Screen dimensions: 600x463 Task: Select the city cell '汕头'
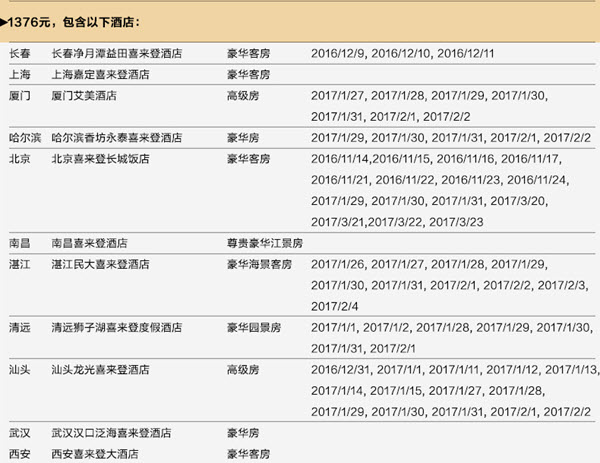(20, 369)
